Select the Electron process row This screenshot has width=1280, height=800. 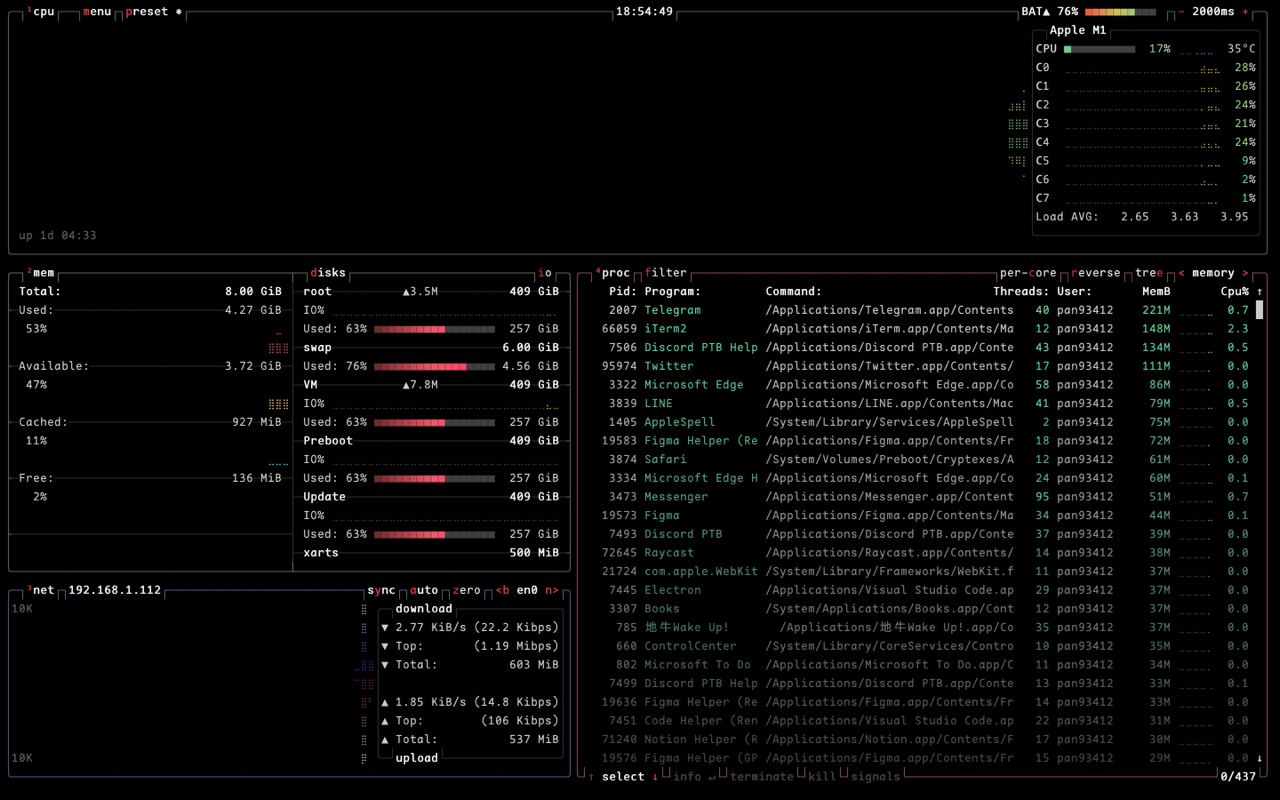(925, 590)
